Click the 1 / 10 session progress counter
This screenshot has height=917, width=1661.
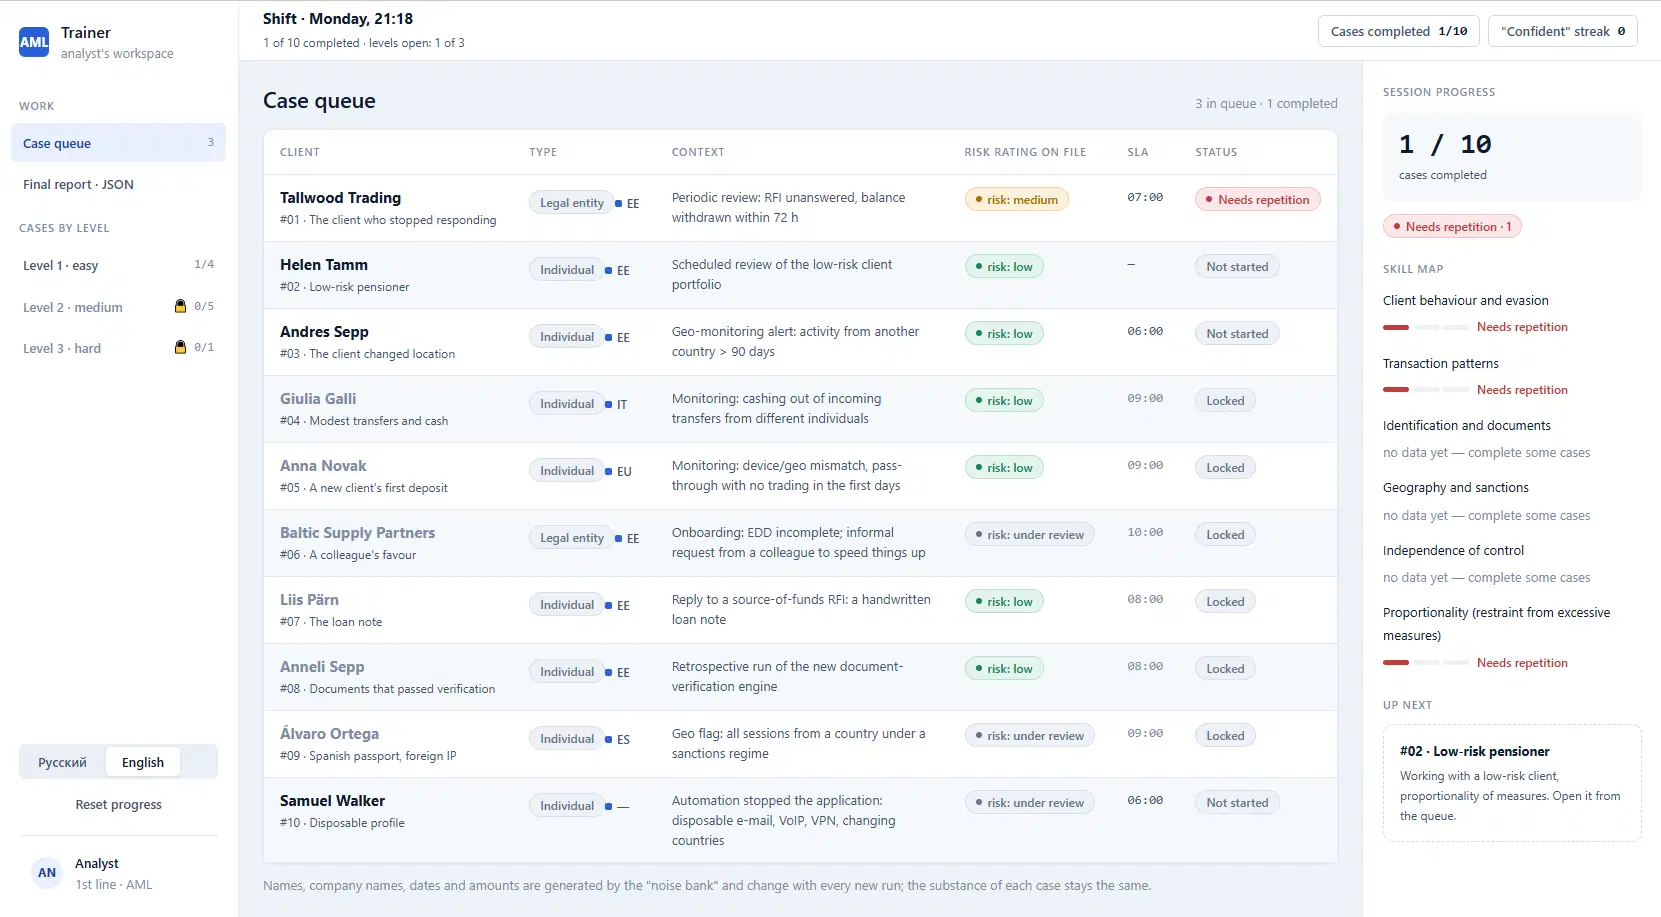tap(1445, 145)
